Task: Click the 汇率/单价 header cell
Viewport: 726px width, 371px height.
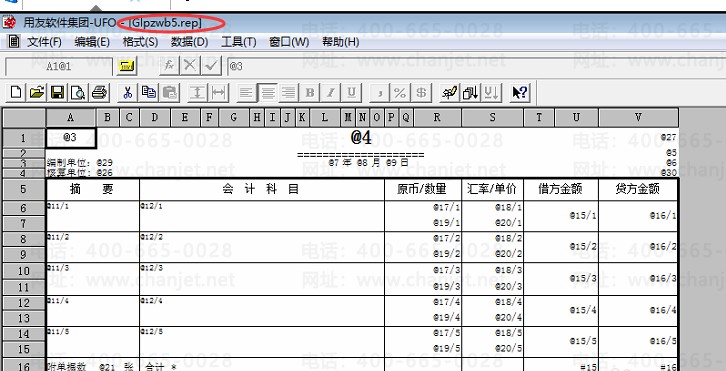Action: point(492,189)
